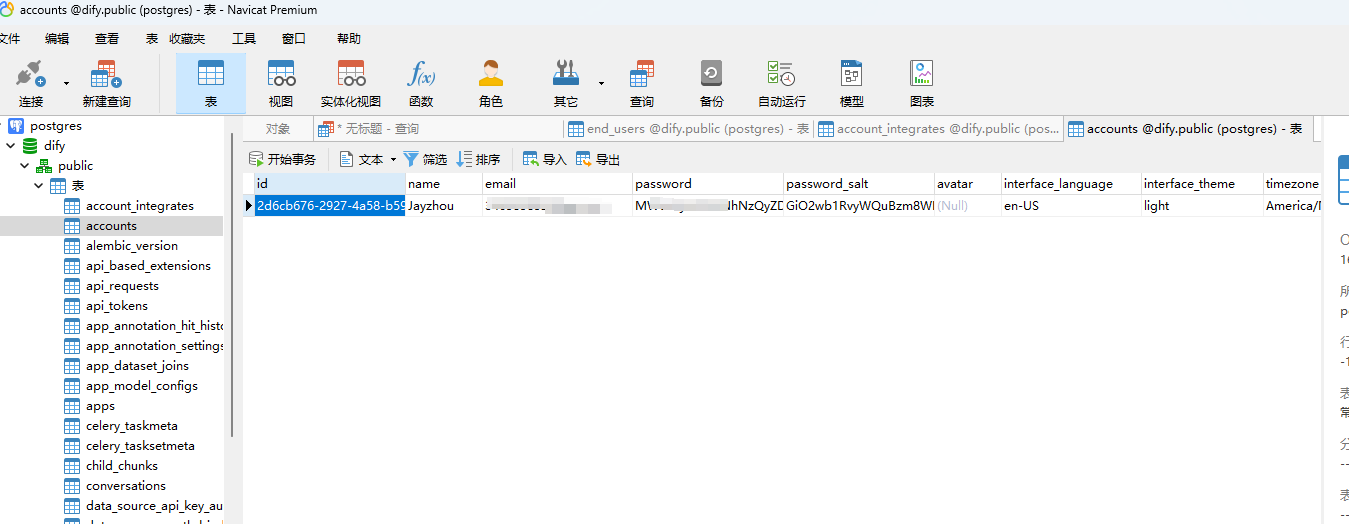Image resolution: width=1349 pixels, height=524 pixels.
Task: Open the 查看 menu
Action: [107, 39]
